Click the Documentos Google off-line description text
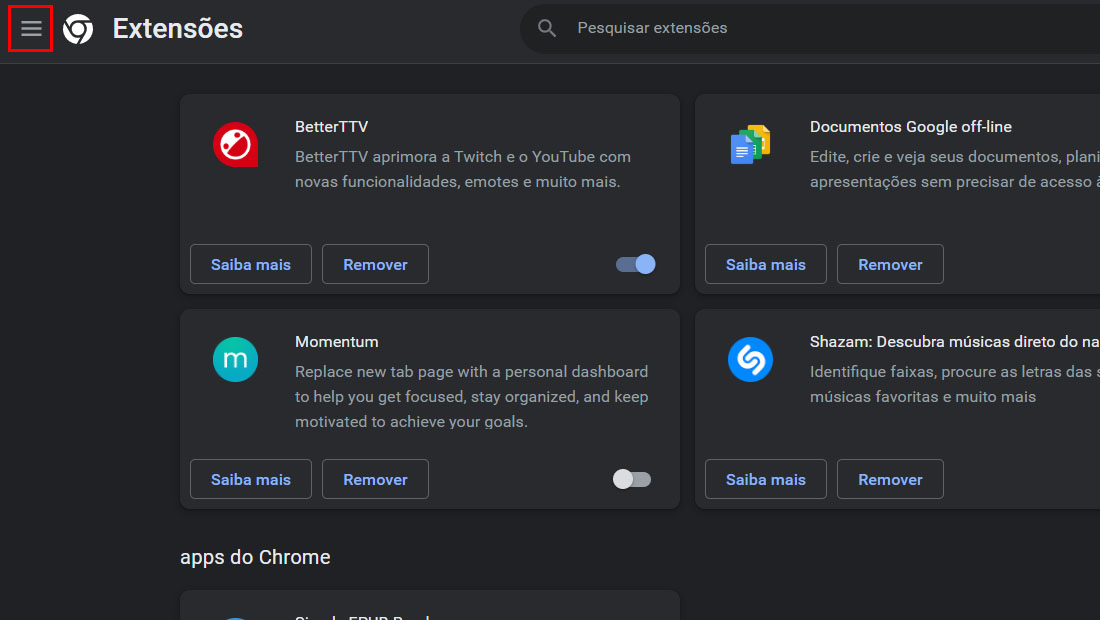 pyautogui.click(x=954, y=169)
